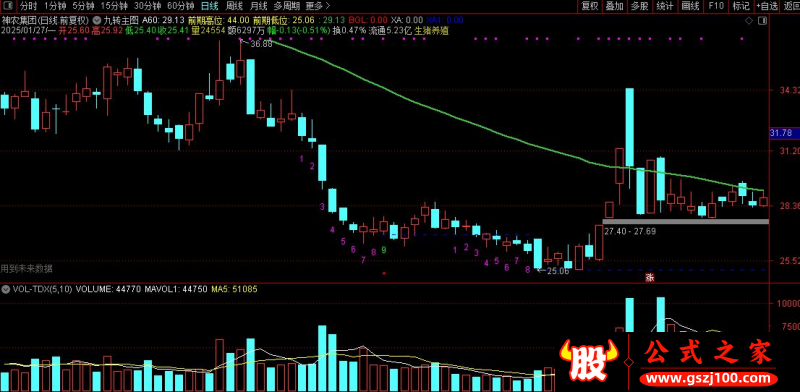
Task: Click the 生猪养殖 sector label
Action: pyautogui.click(x=431, y=30)
